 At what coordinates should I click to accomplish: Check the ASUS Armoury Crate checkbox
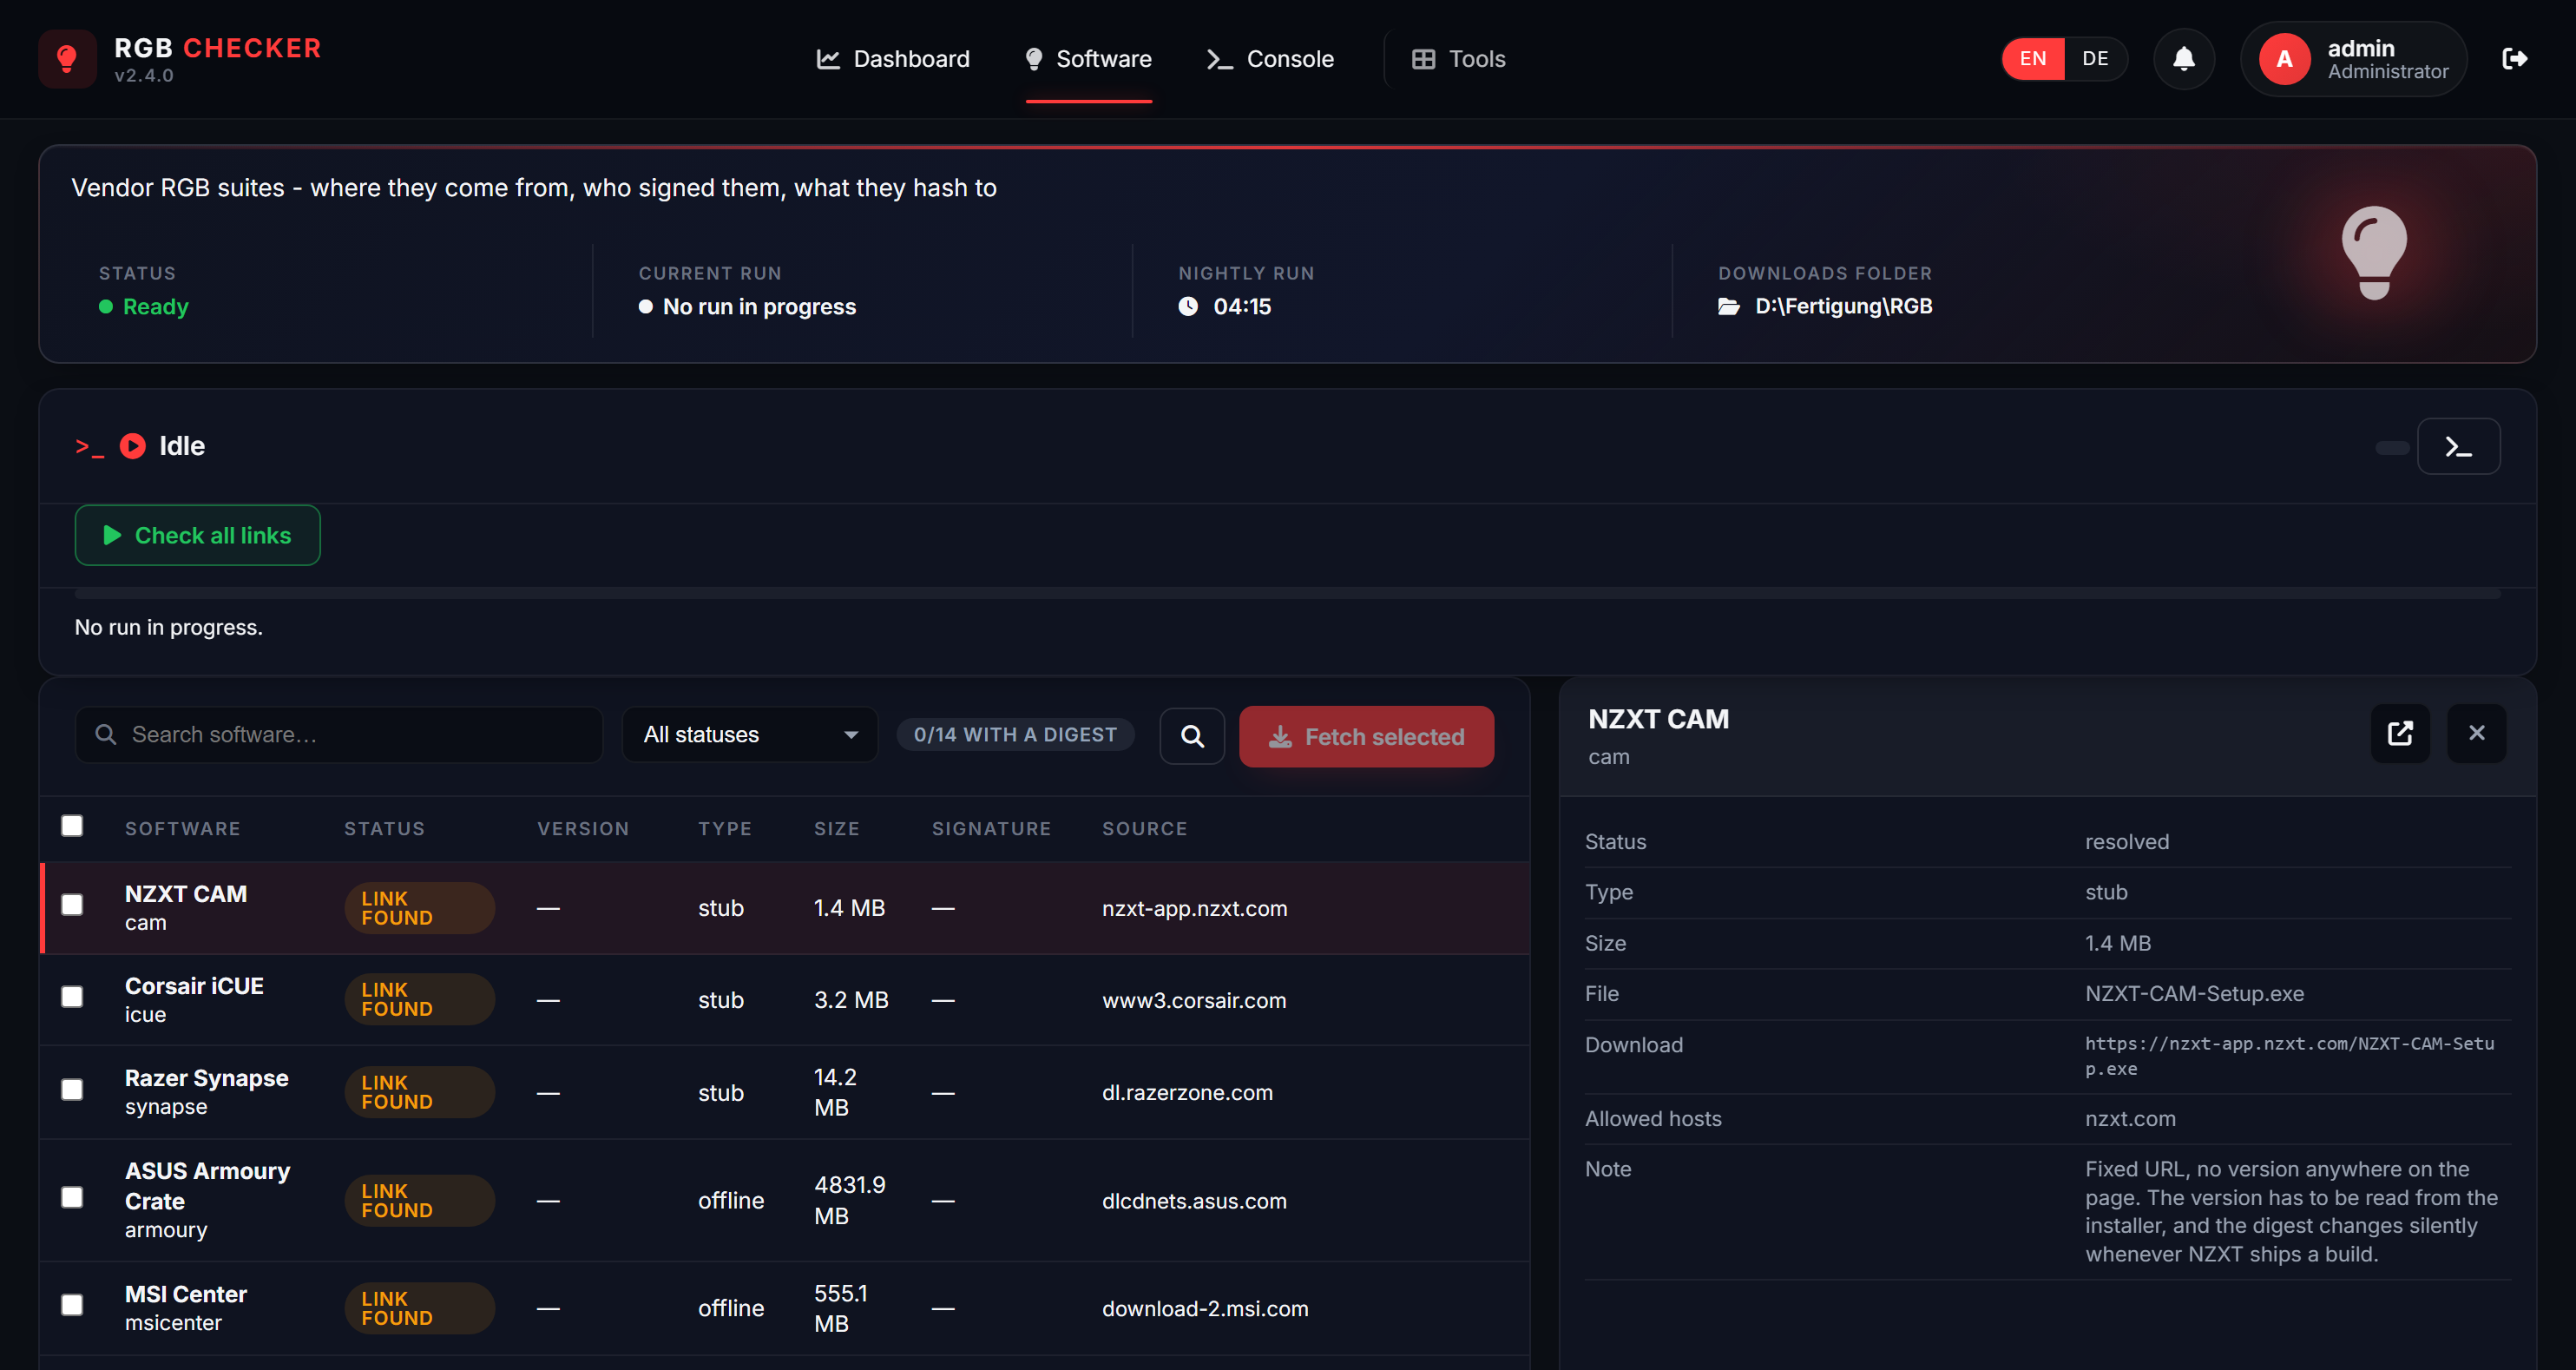pos(72,1197)
